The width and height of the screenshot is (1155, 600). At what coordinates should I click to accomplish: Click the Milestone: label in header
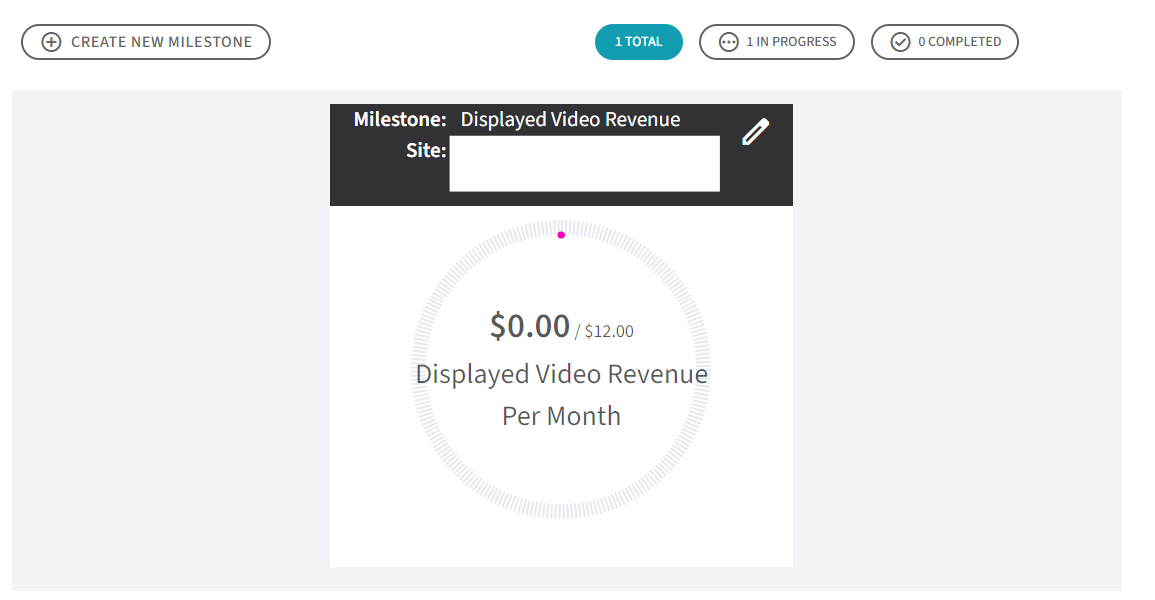(x=400, y=120)
